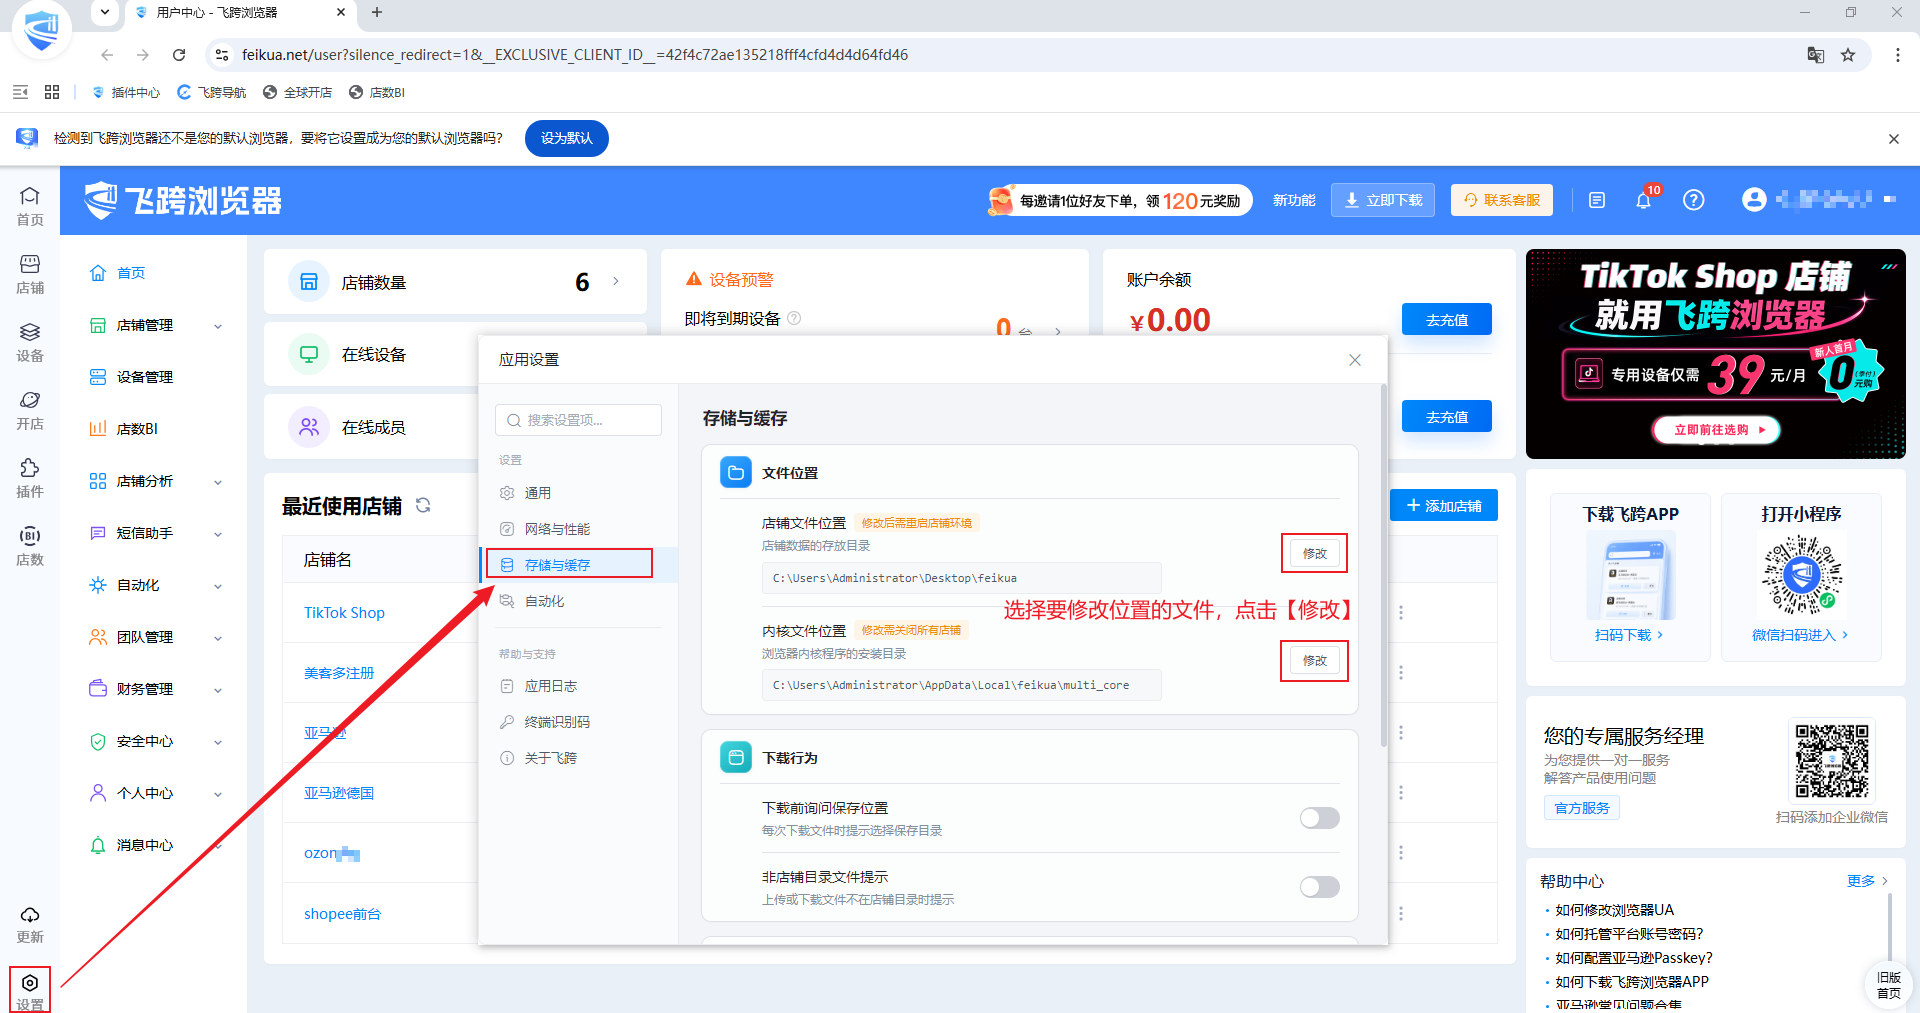The height and width of the screenshot is (1013, 1920).
Task: Open 店数 in the far-left icon rail
Action: click(30, 546)
